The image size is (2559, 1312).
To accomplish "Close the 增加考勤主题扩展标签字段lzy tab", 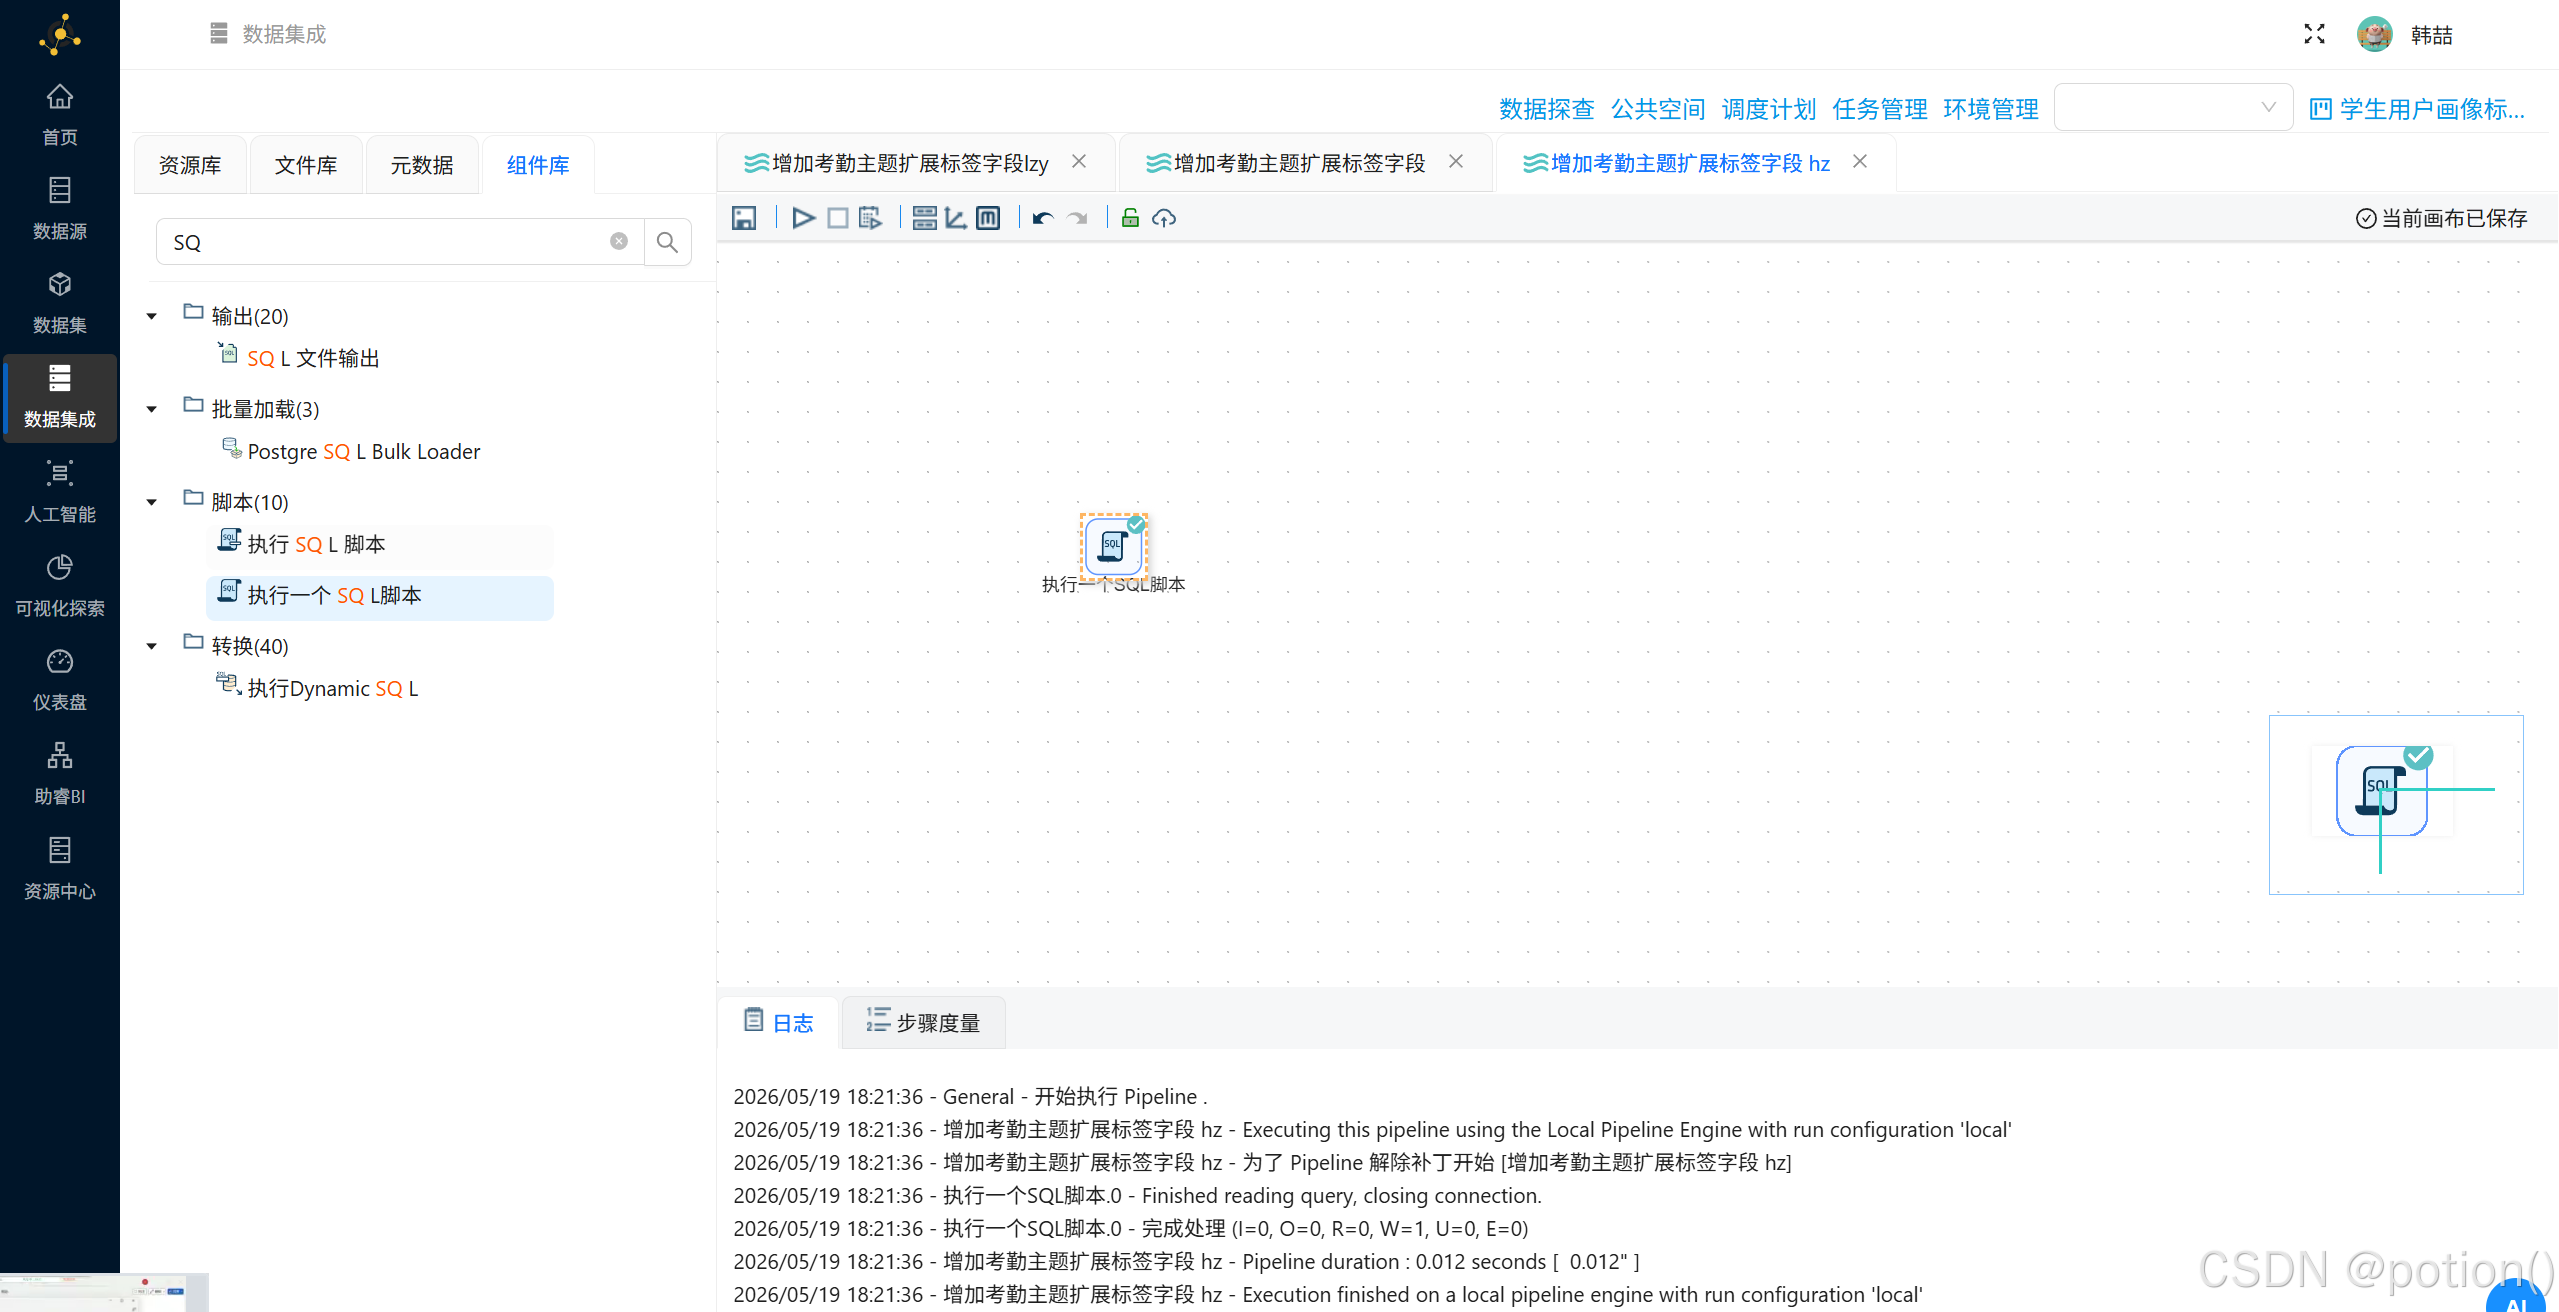I will (x=1079, y=161).
